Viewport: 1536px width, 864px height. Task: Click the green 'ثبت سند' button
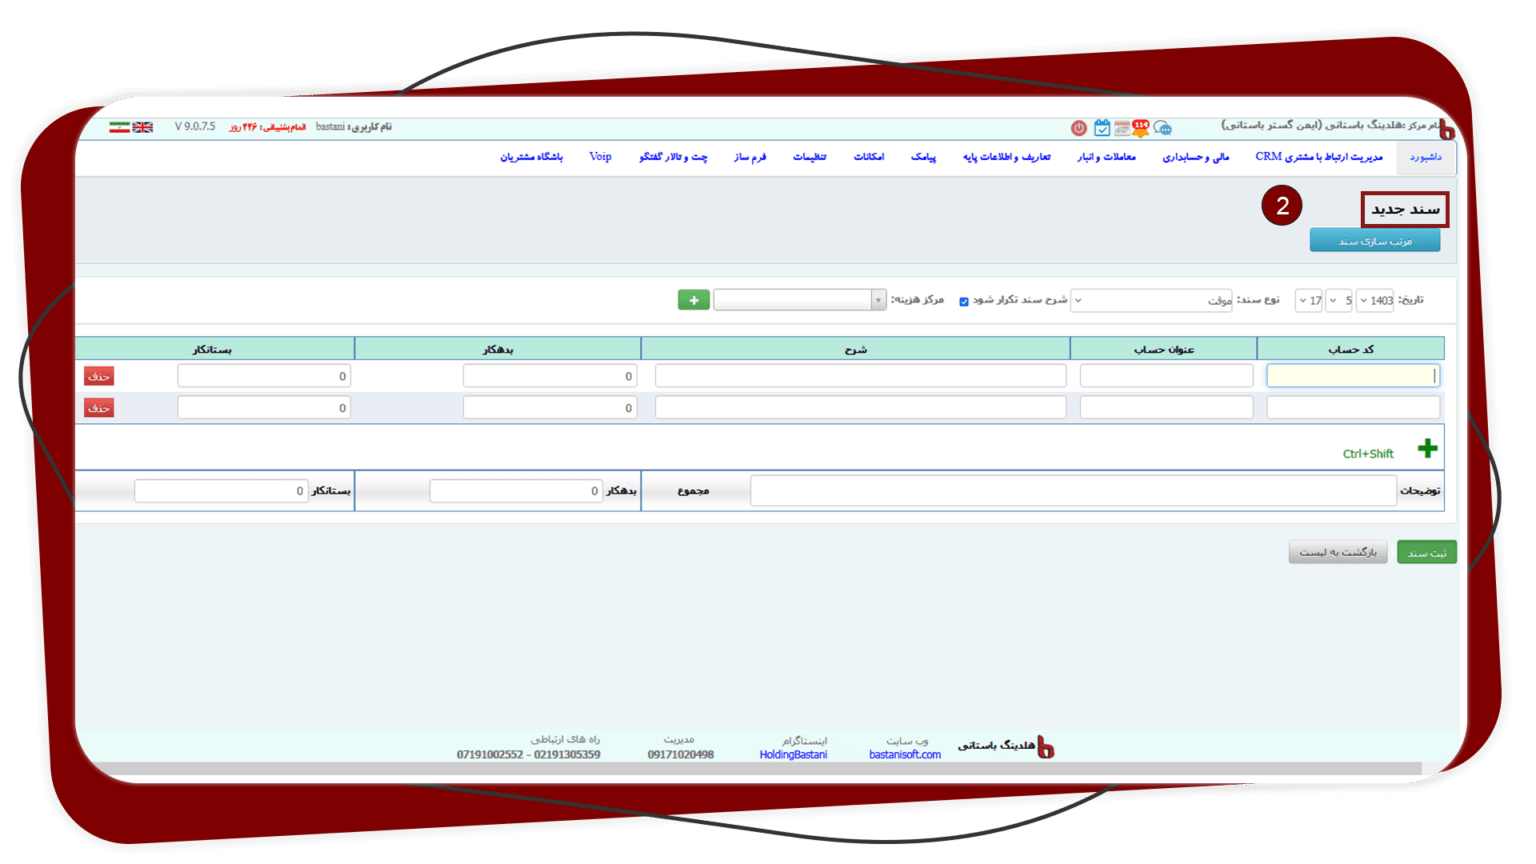(x=1426, y=552)
